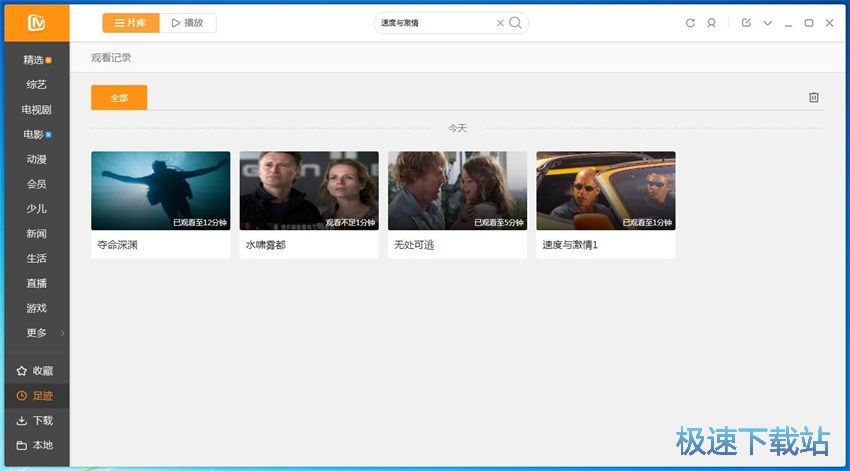Viewport: 850px width, 471px height.
Task: Open the 夺命深渊 diver thumbnail
Action: point(160,191)
